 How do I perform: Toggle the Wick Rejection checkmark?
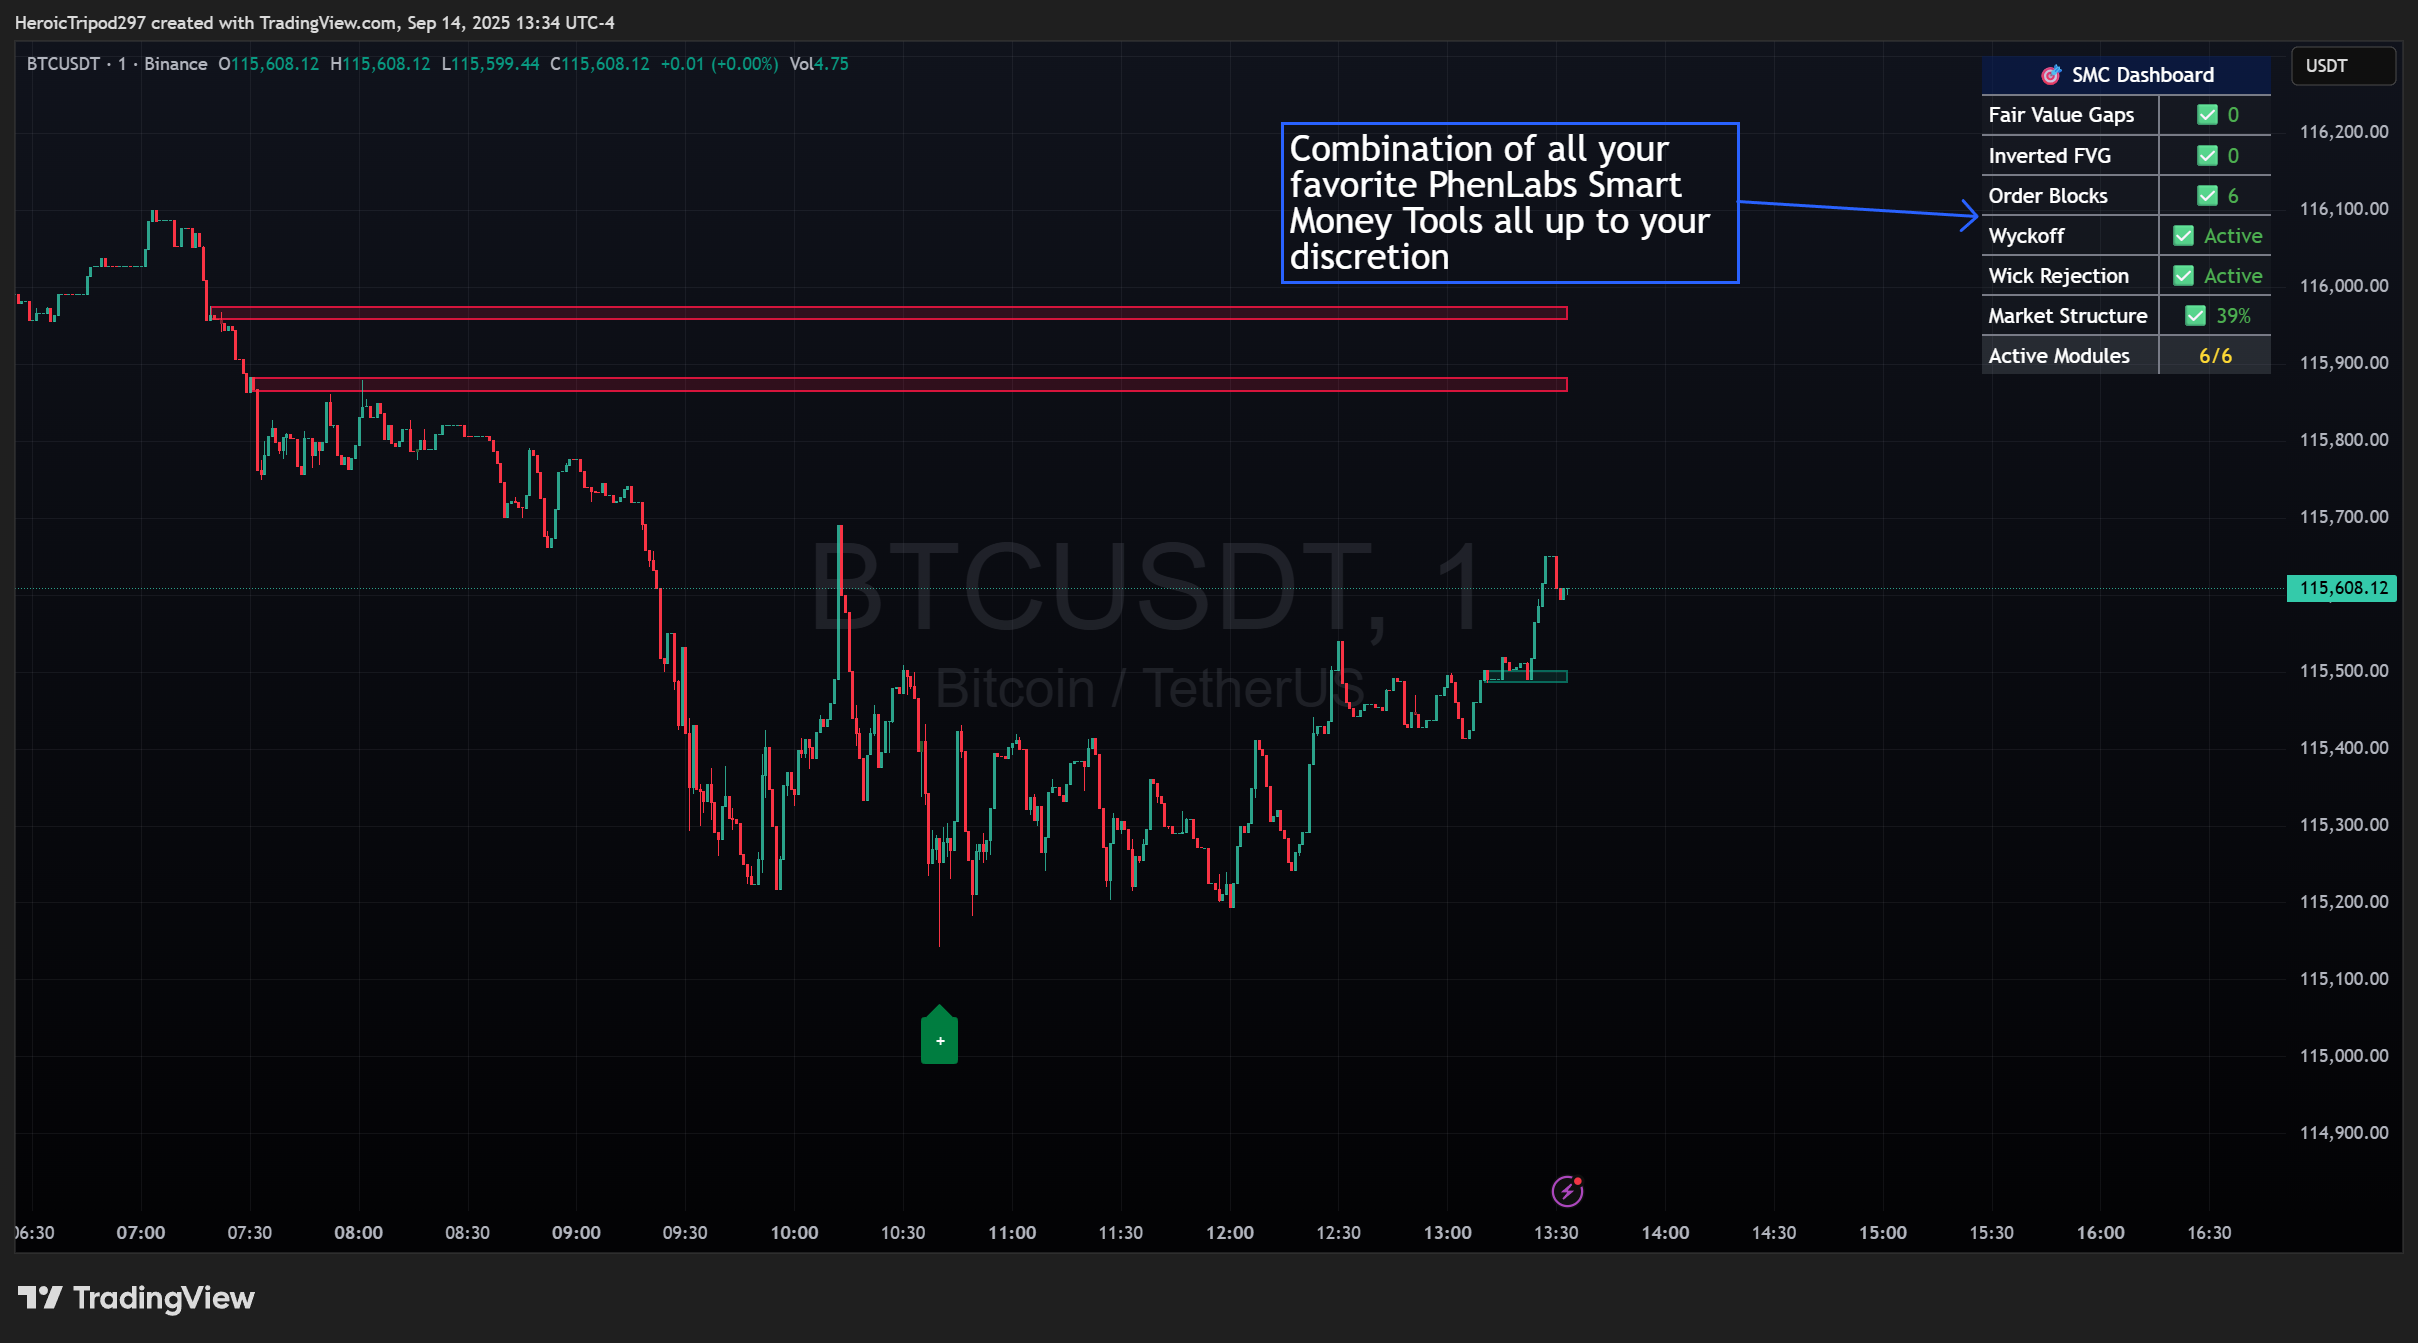[x=2184, y=275]
